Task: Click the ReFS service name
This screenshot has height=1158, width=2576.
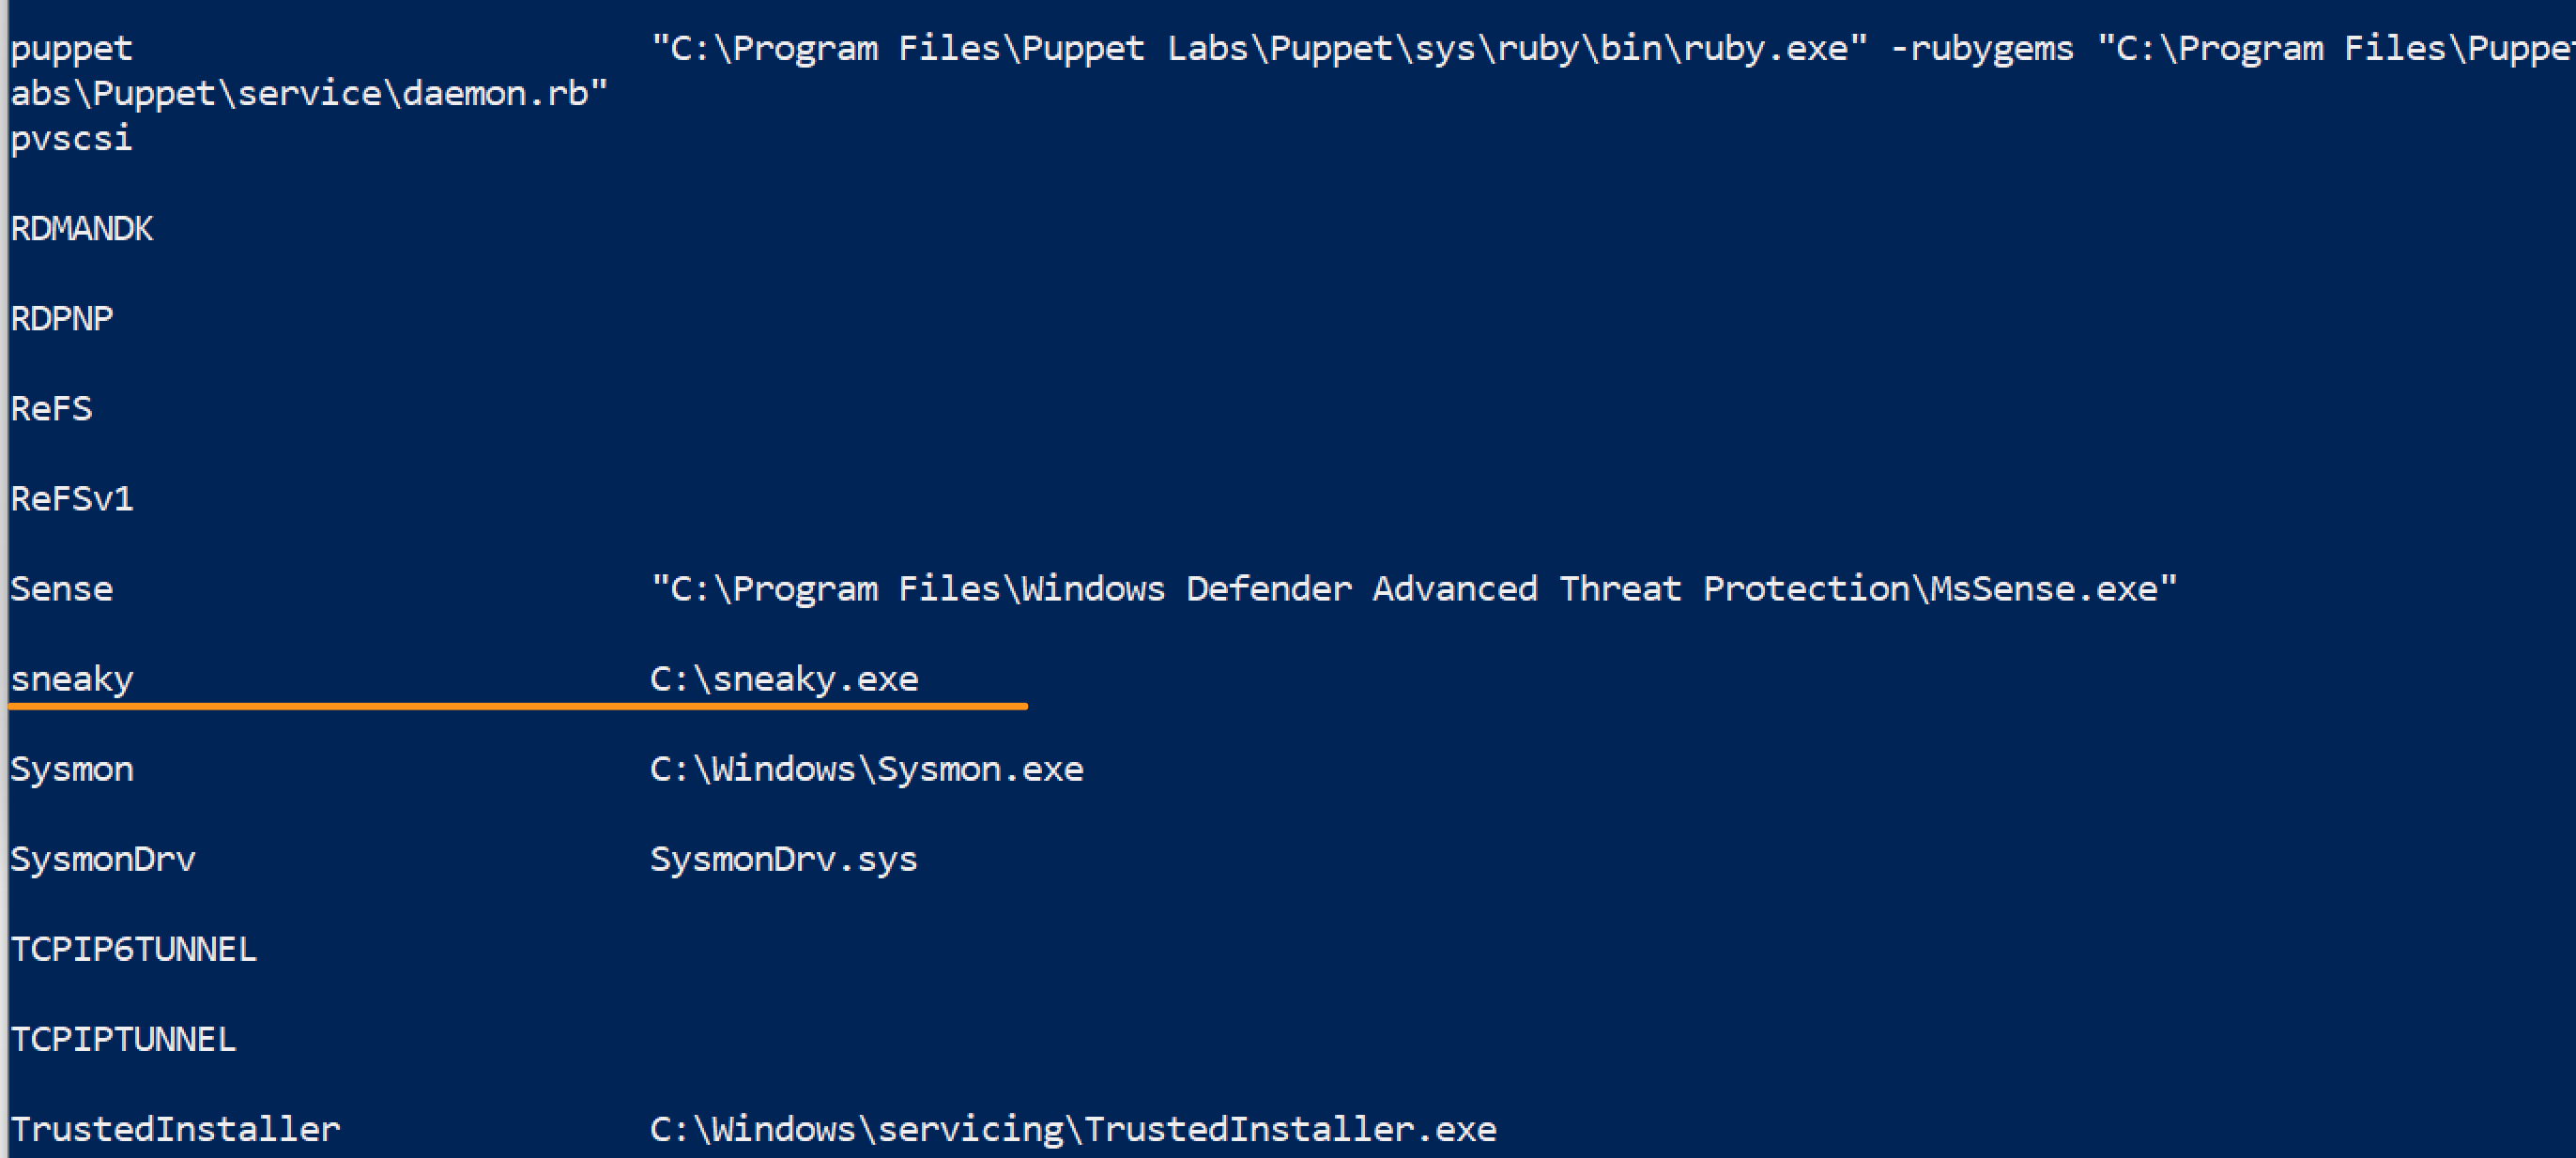Action: tap(51, 409)
